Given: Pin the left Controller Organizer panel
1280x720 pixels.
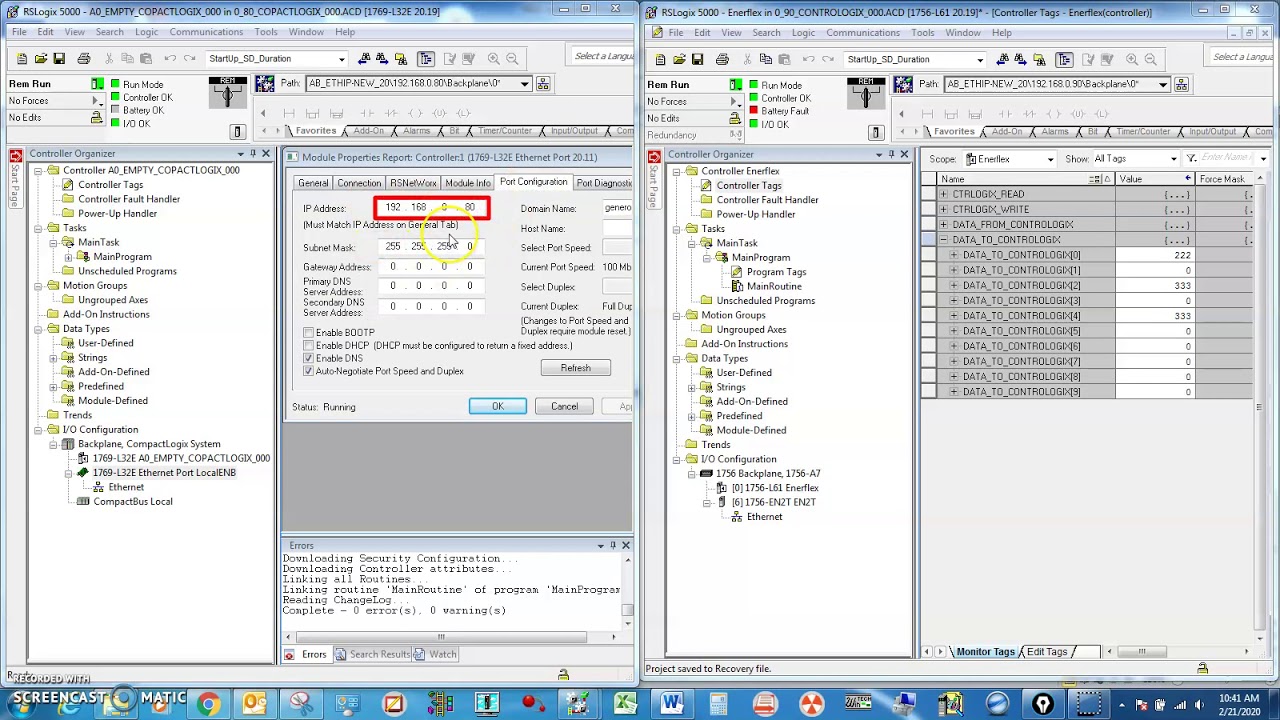Looking at the screenshot, I should [x=253, y=154].
